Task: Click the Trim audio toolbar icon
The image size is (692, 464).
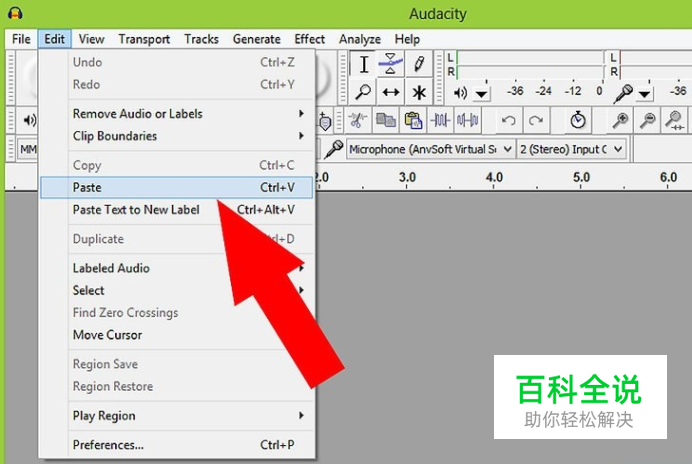Action: [440, 120]
